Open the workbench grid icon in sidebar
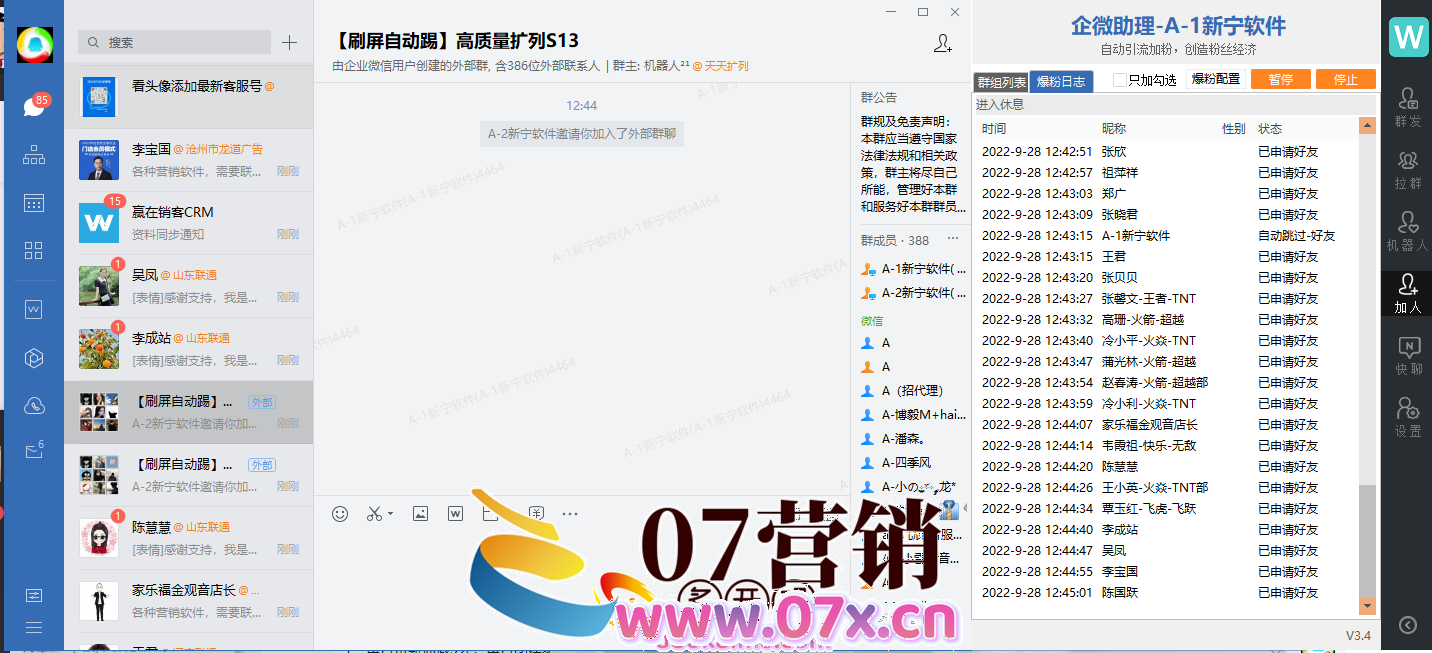This screenshot has width=1432, height=653. click(34, 250)
